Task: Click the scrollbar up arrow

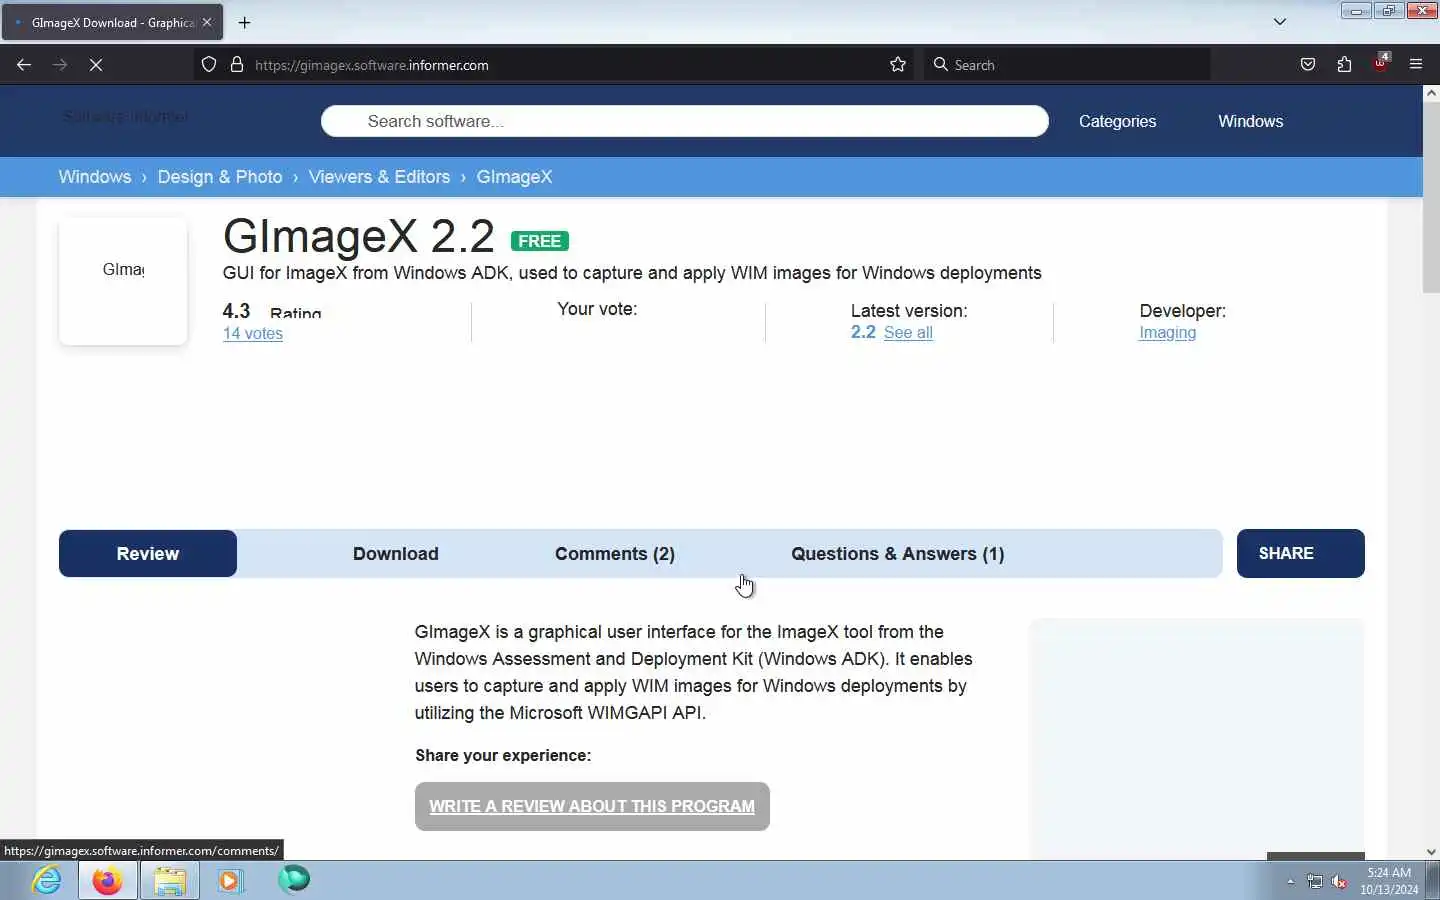Action: coord(1431,93)
